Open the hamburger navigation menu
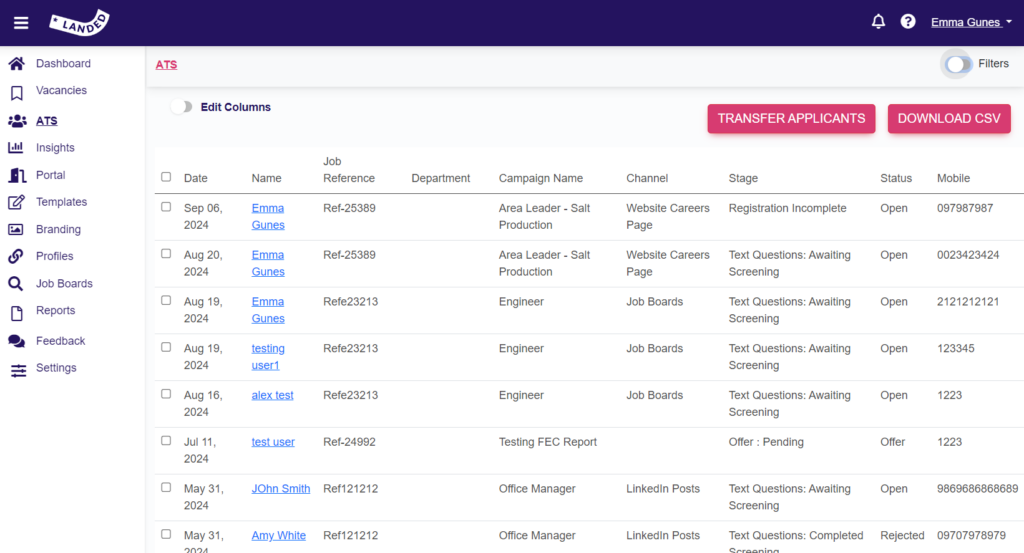This screenshot has width=1024, height=553. (x=21, y=23)
